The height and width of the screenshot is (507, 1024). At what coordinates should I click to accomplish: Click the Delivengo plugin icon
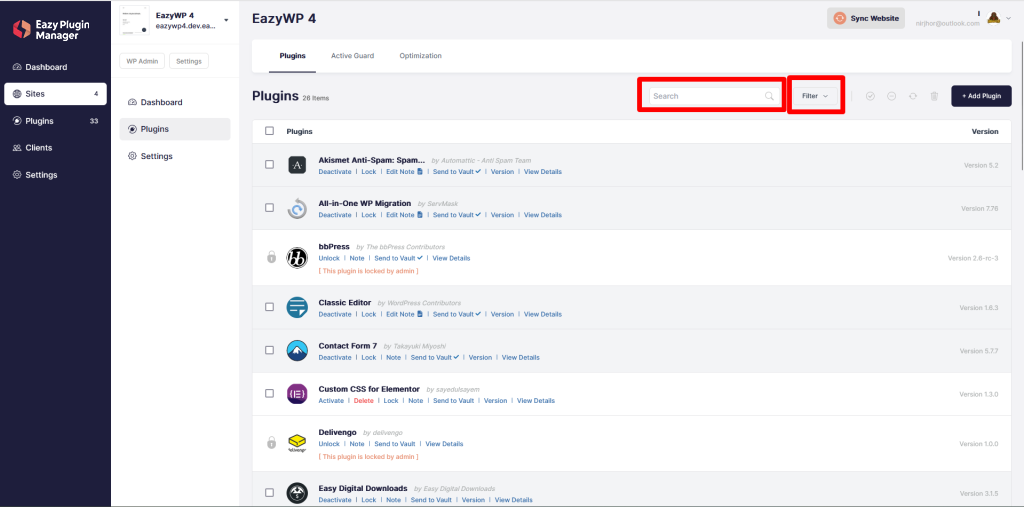[x=297, y=444]
